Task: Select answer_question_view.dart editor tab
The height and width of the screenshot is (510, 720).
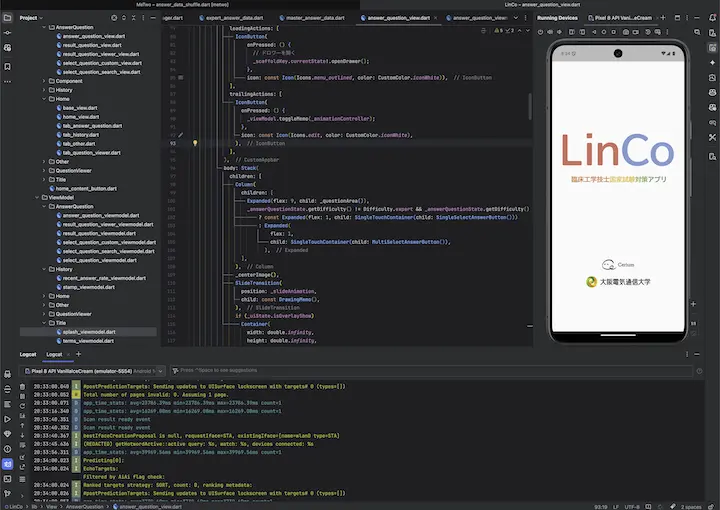Action: point(399,18)
